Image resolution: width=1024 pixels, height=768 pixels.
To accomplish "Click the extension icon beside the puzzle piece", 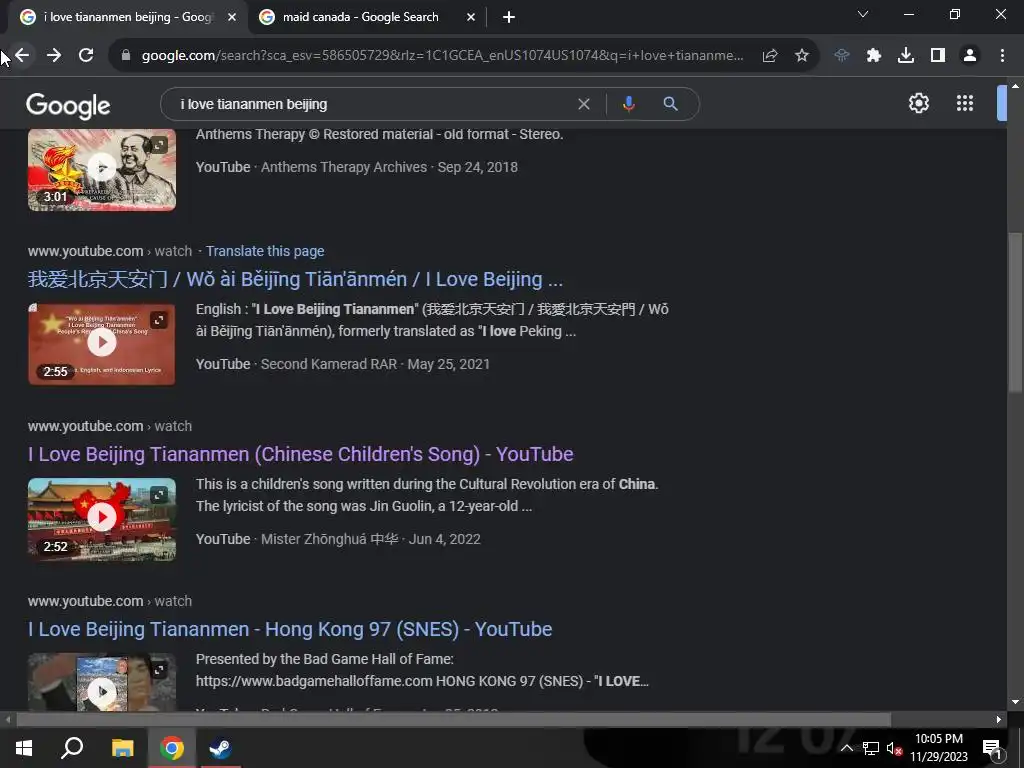I will (x=842, y=56).
